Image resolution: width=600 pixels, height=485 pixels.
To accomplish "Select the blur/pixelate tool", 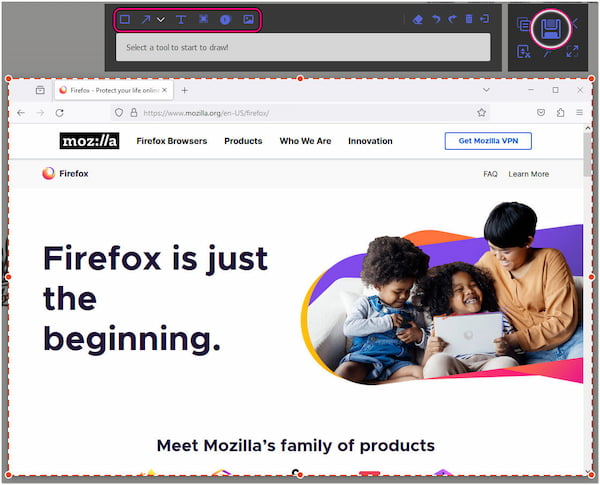I will [x=204, y=19].
